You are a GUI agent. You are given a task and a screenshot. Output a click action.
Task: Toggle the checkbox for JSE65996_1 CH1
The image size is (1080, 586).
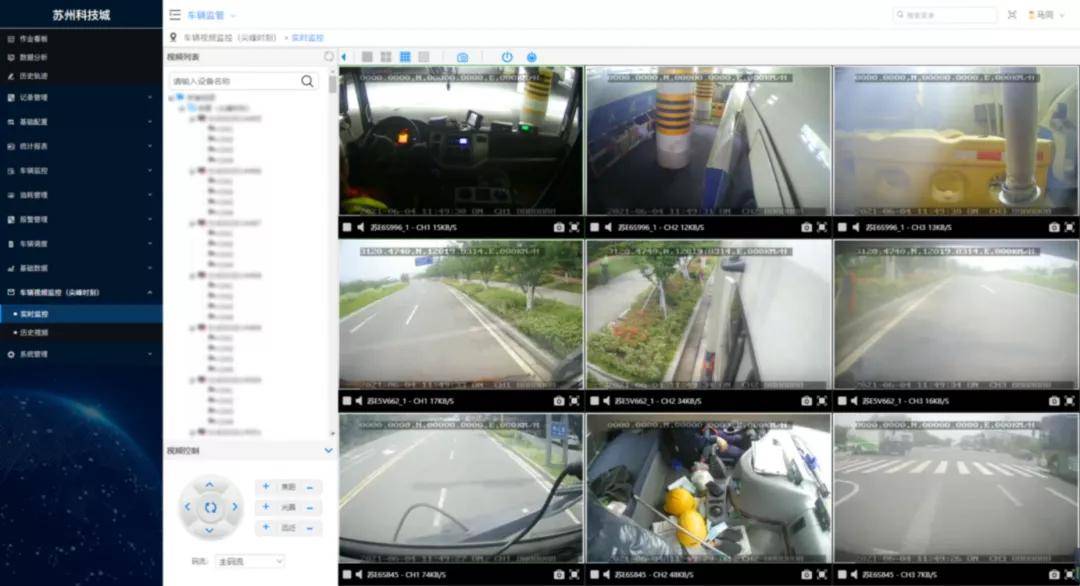pyautogui.click(x=346, y=228)
